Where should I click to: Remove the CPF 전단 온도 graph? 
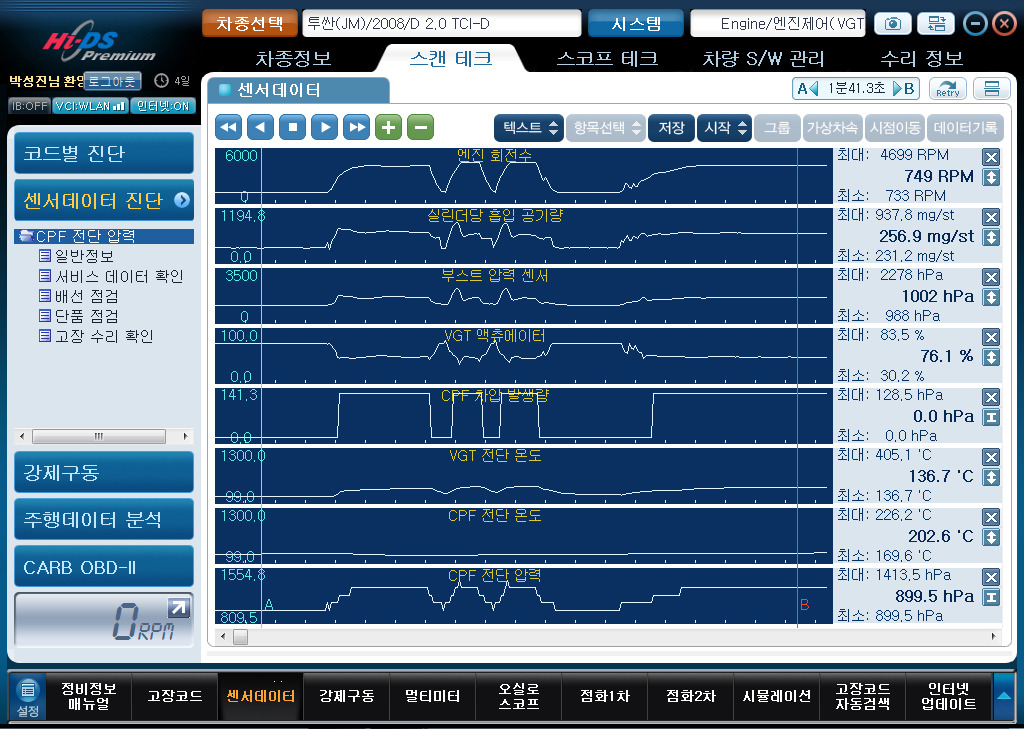pos(991,517)
